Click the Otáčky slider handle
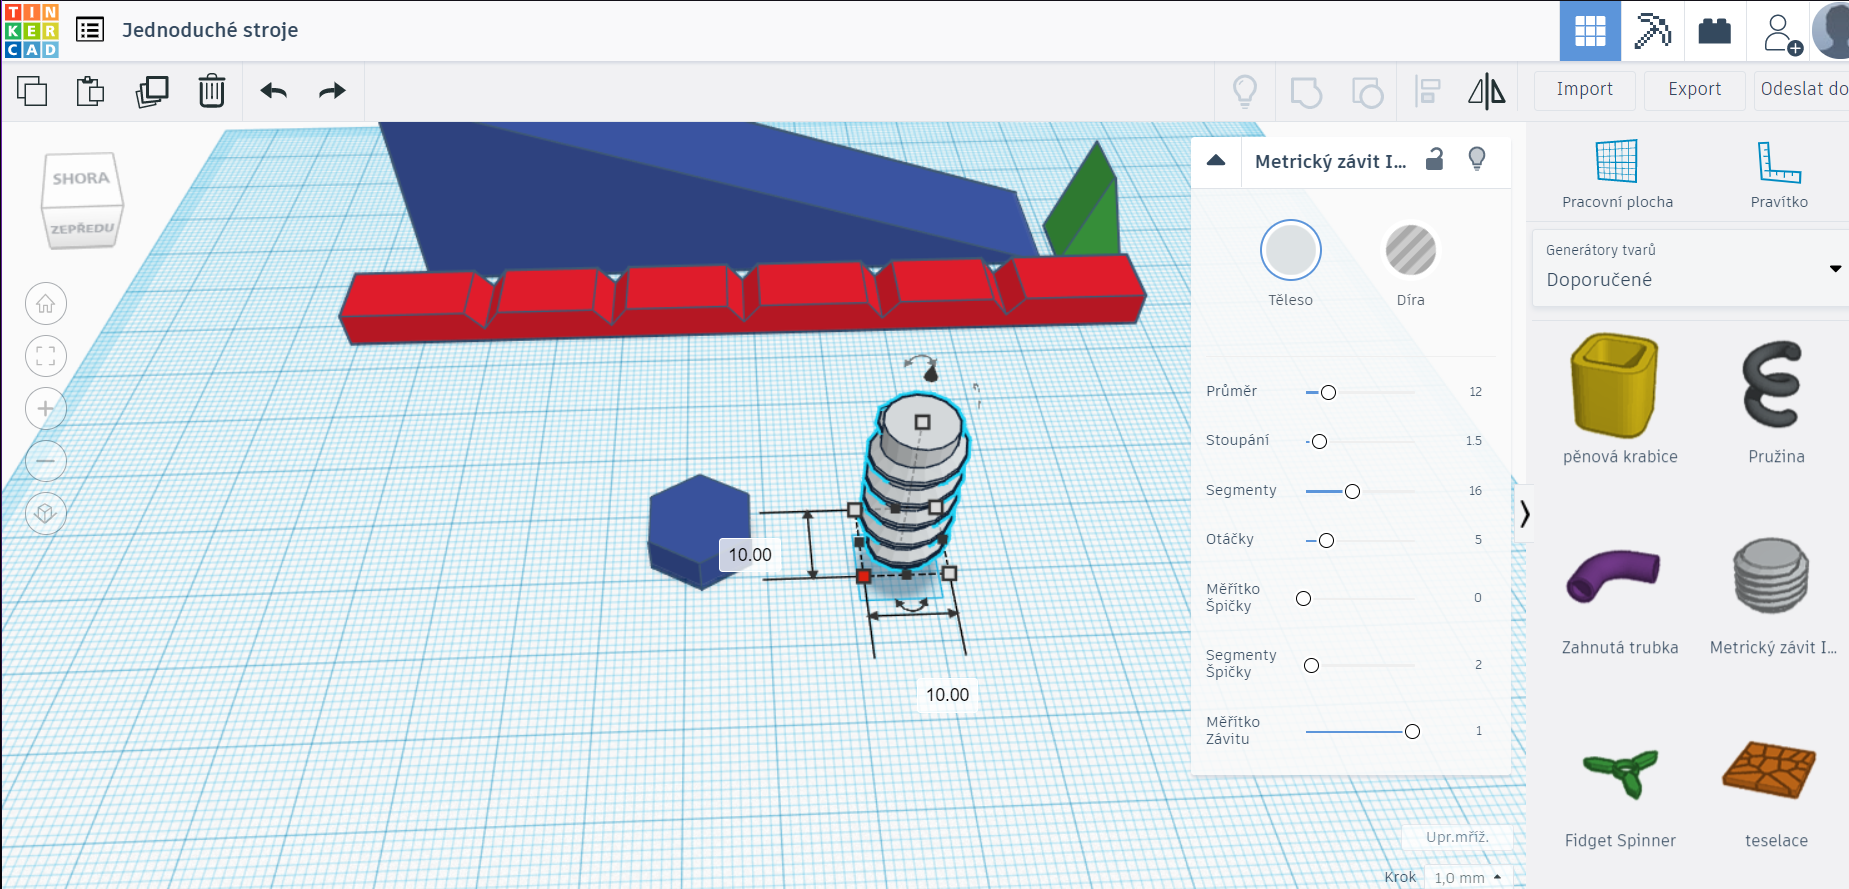The image size is (1849, 889). (1326, 541)
